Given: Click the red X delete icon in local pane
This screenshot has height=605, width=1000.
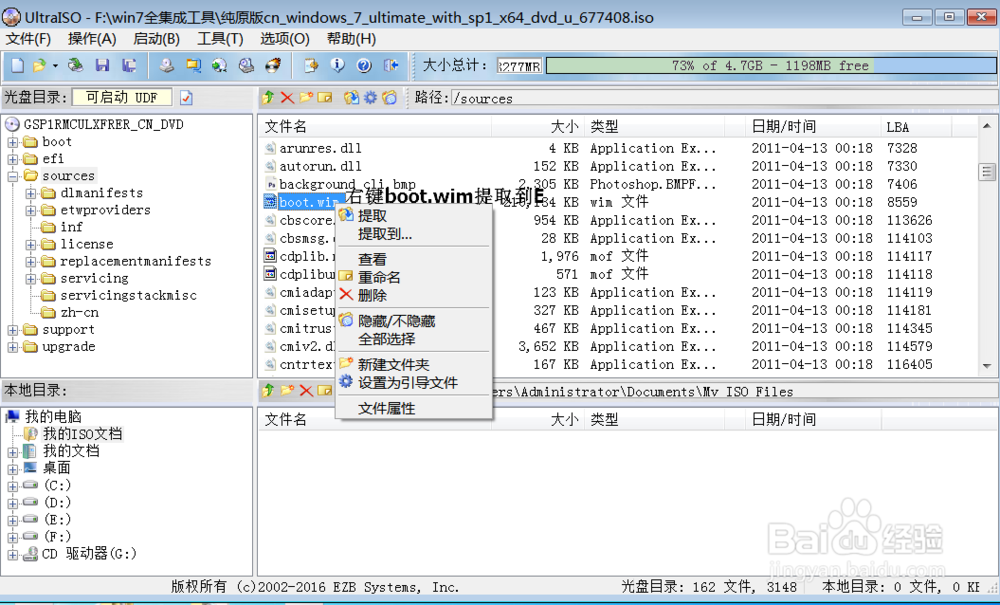Looking at the screenshot, I should pyautogui.click(x=306, y=390).
